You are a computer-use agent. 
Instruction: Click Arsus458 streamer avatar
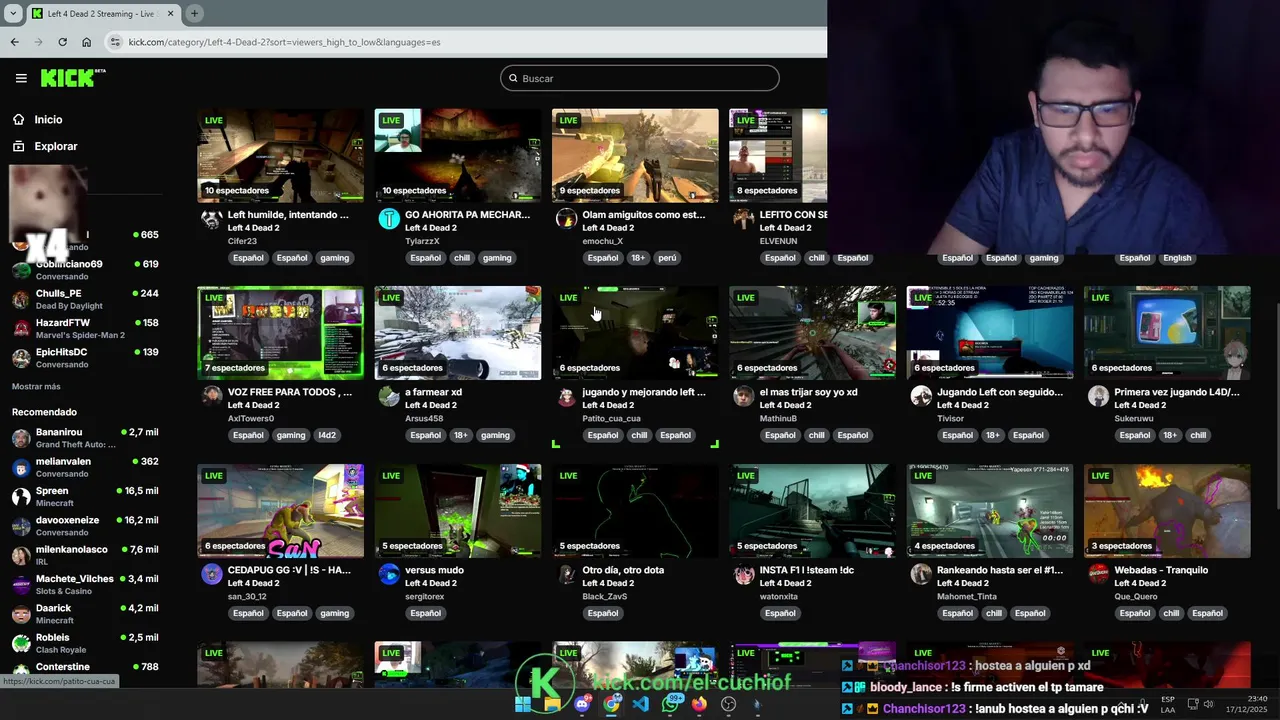(x=389, y=396)
